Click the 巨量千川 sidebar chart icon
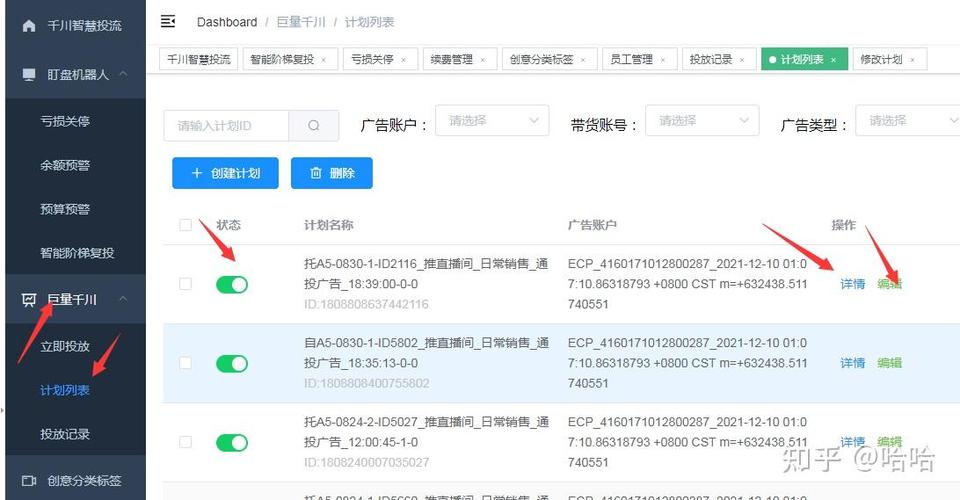Screen dimensions: 960x500 click(29, 299)
